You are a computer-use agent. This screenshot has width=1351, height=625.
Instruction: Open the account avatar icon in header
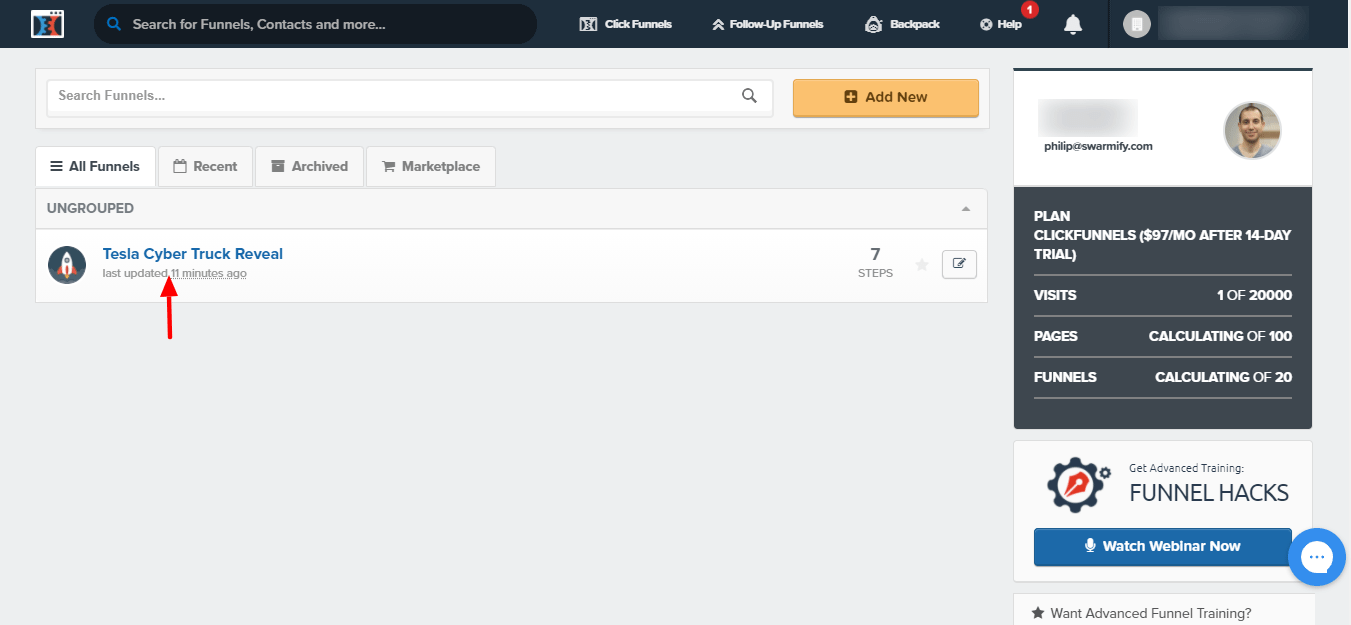click(x=1136, y=24)
